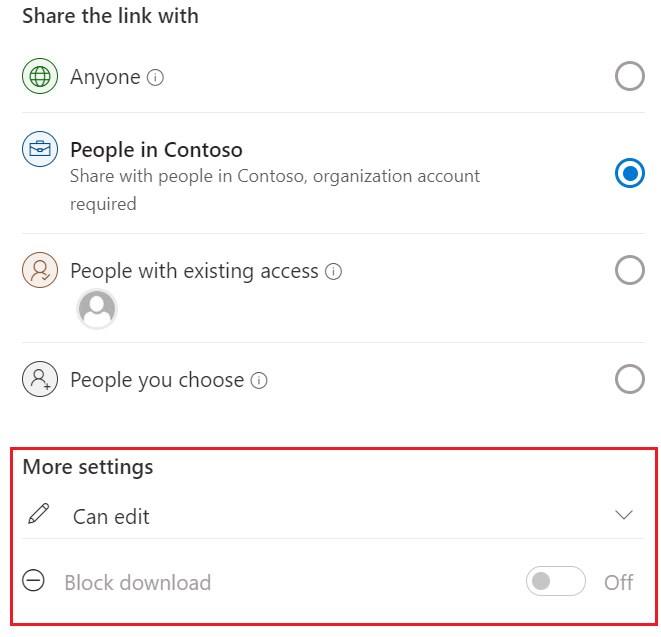Toggle the Block download switch
Image resolution: width=661 pixels, height=637 pixels.
556,581
